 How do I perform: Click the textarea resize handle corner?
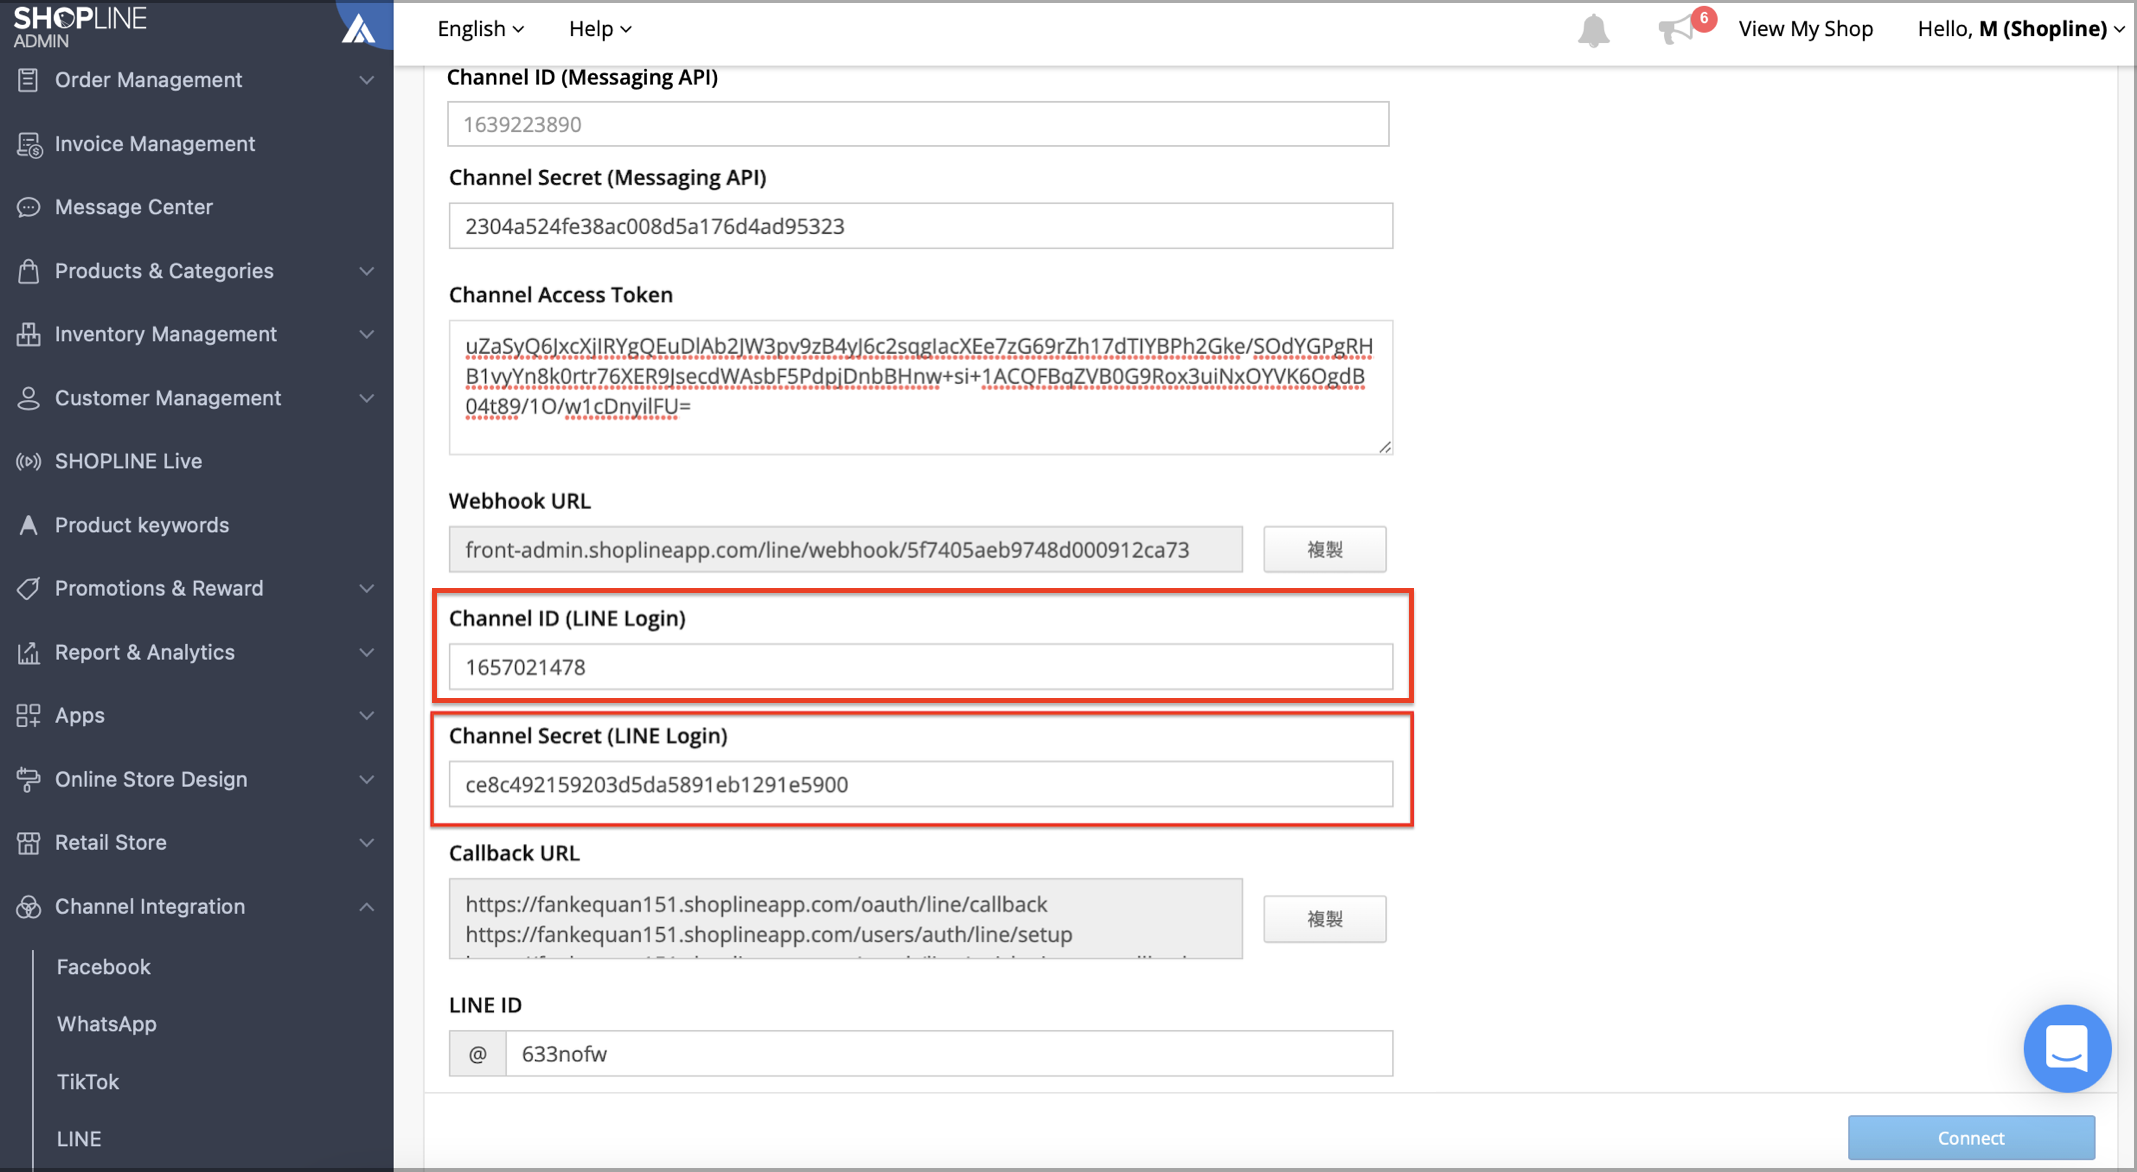(1385, 447)
